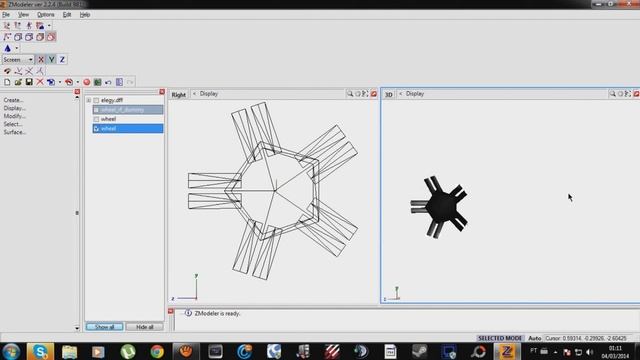This screenshot has width=640, height=360.
Task: Open the Modify... command group
Action: (14, 116)
